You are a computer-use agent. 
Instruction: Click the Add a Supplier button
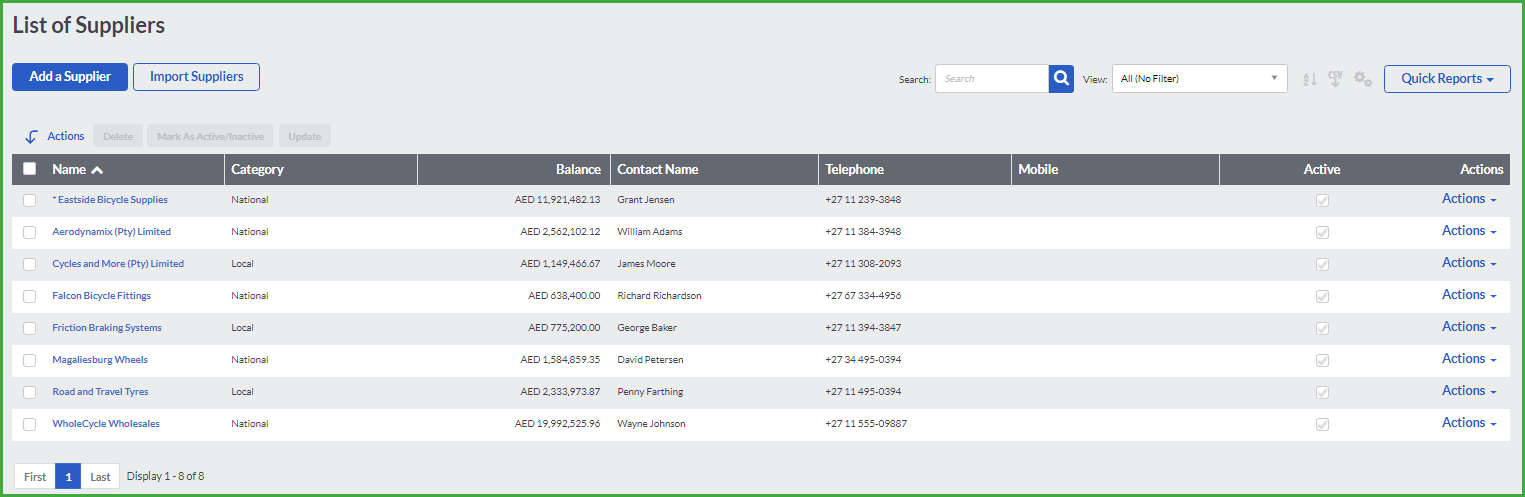70,77
